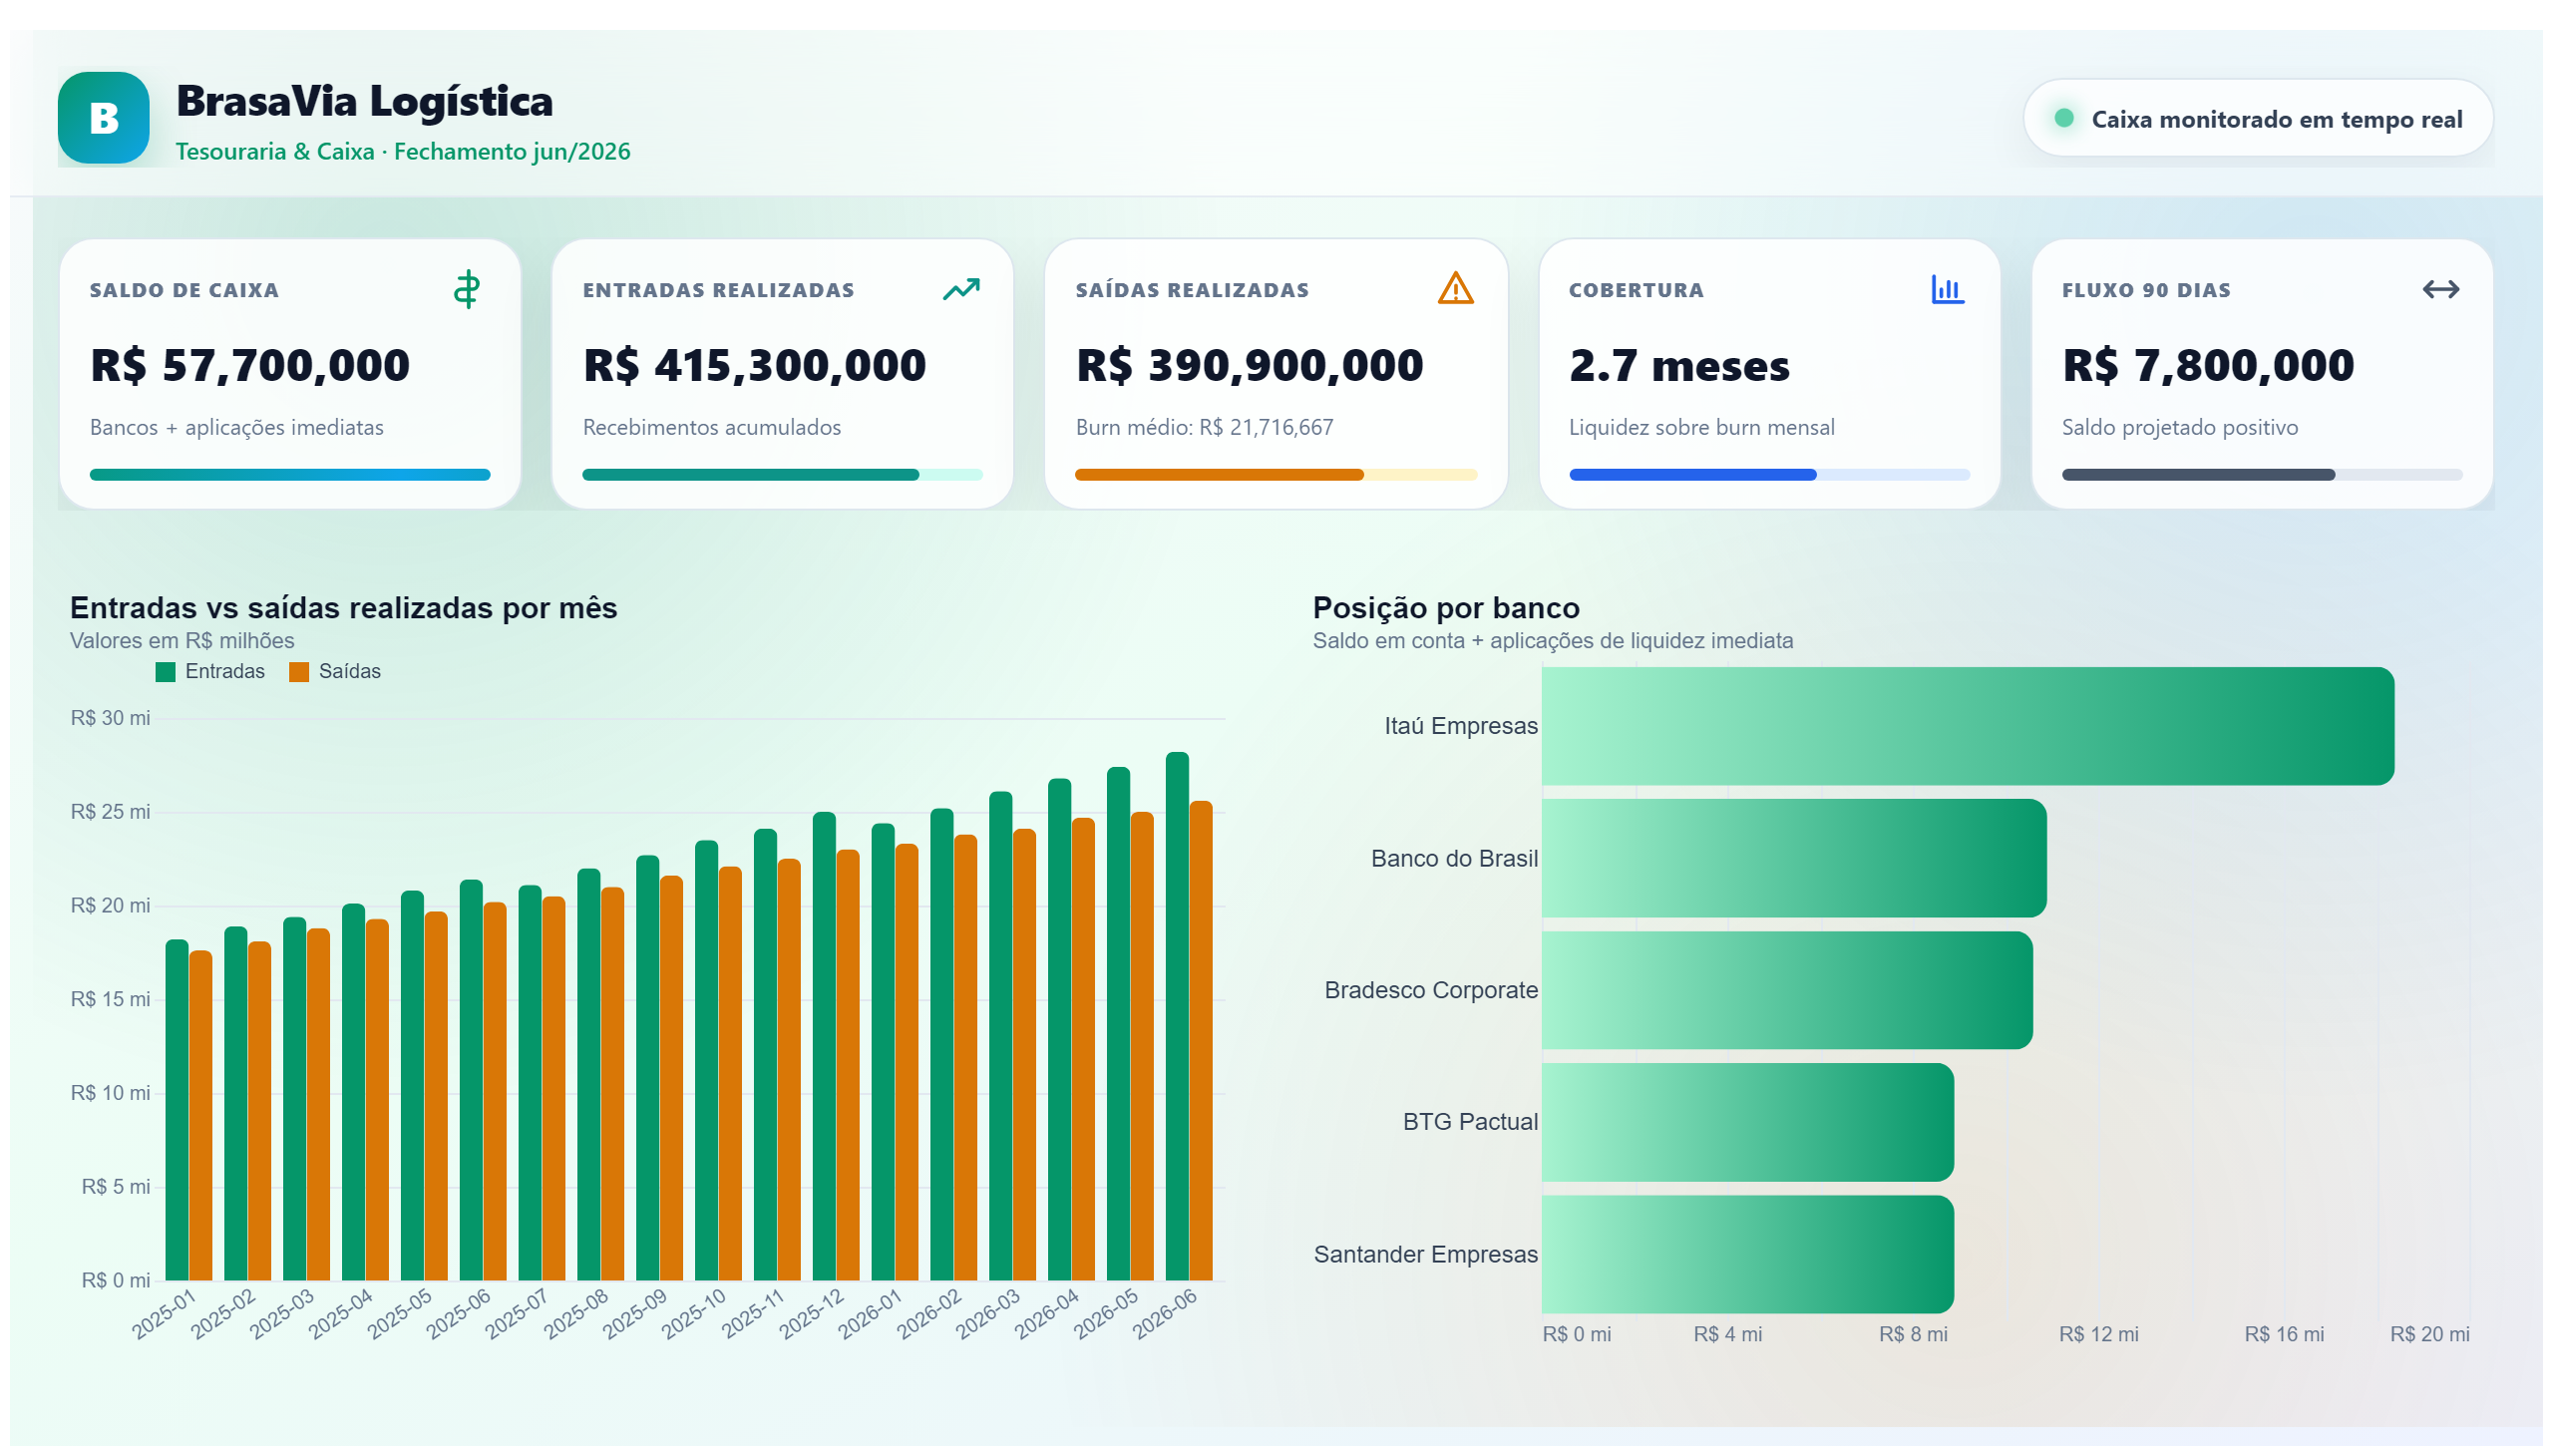
Task: Click the 'Caixa monitorado em tempo real' badge
Action: point(2257,118)
